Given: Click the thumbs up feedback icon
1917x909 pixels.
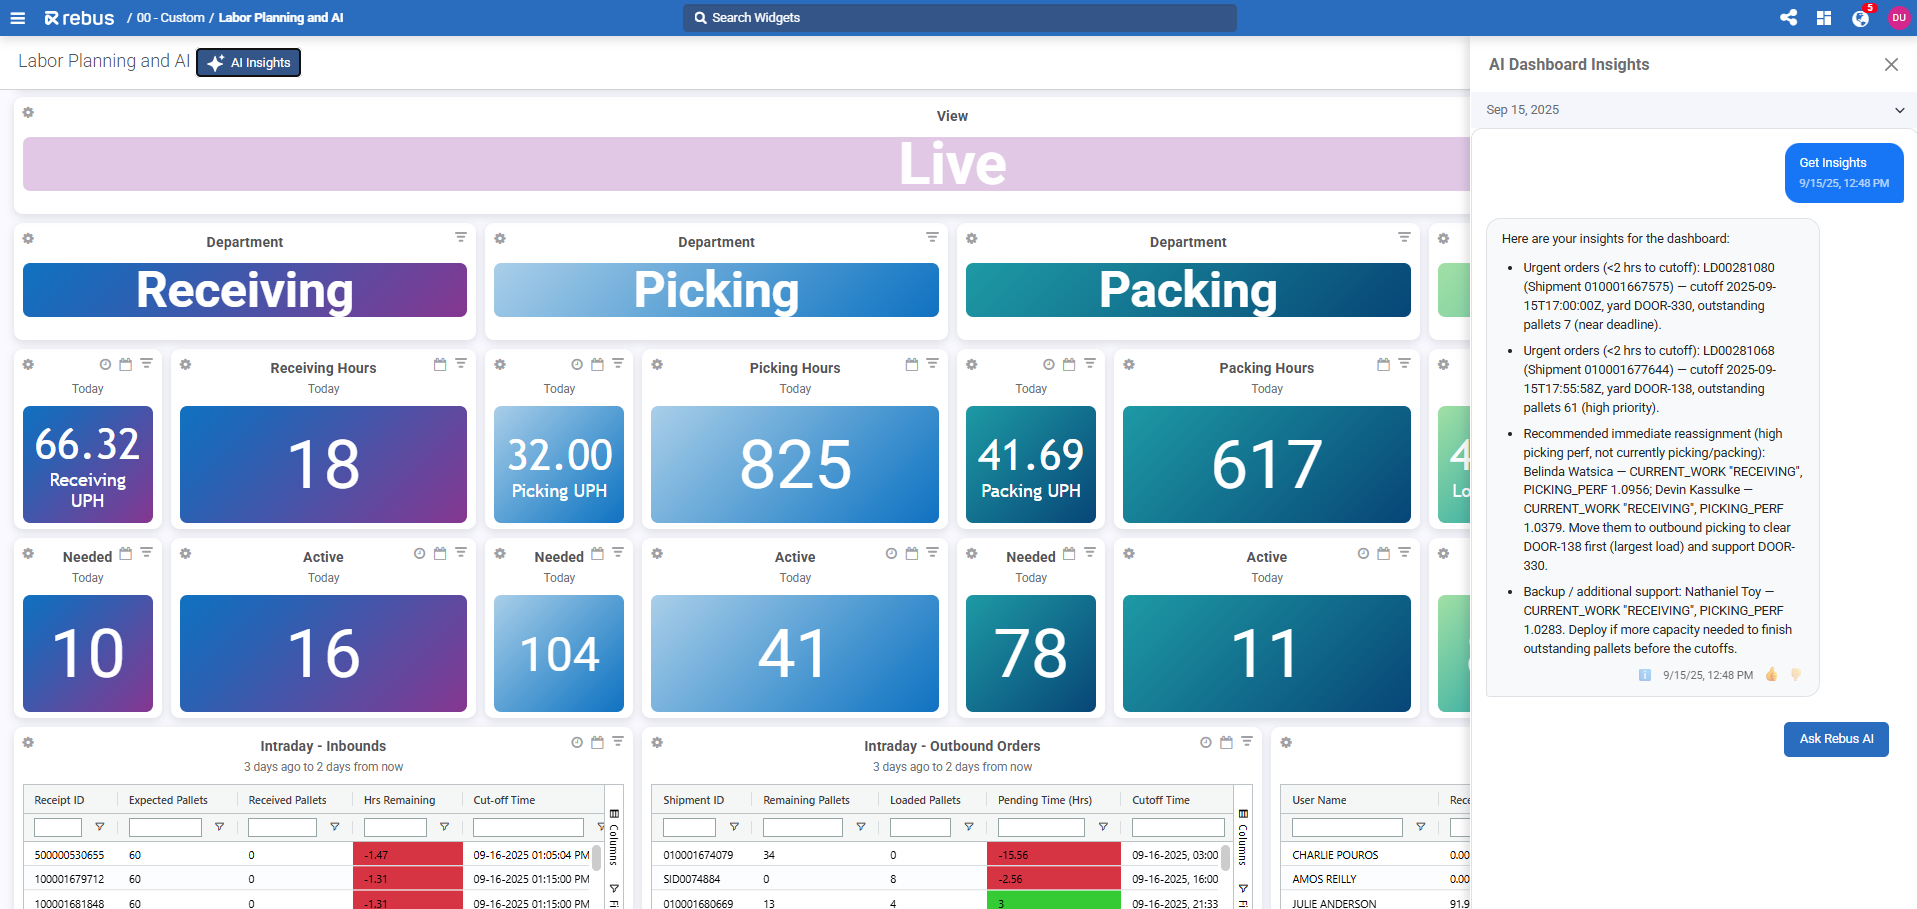Looking at the screenshot, I should [1771, 675].
